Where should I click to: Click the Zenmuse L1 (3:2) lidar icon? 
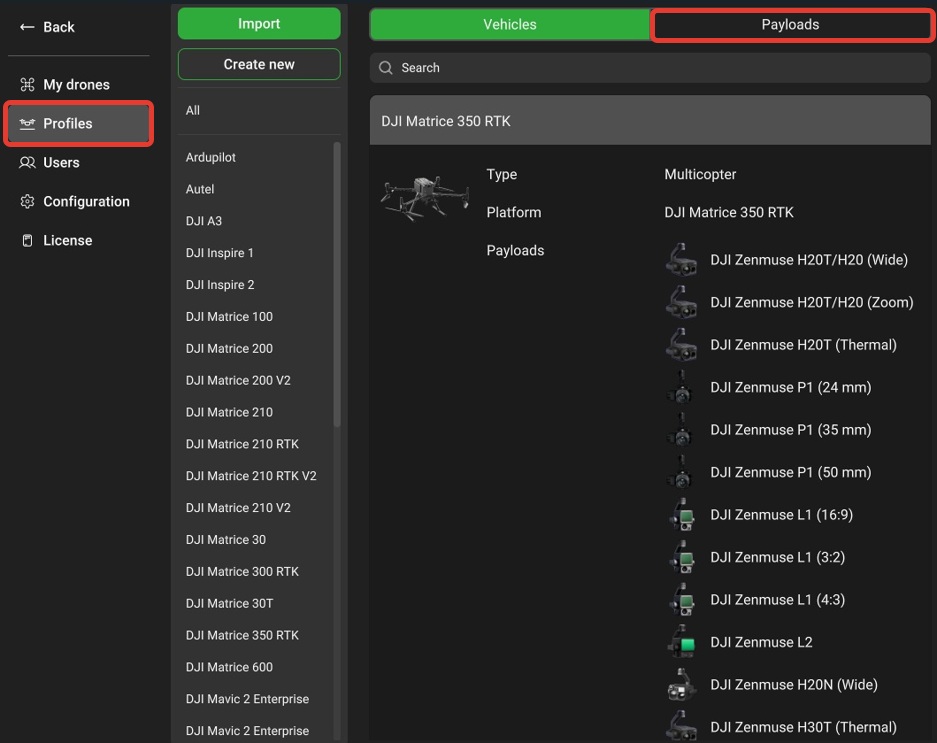pyautogui.click(x=682, y=557)
